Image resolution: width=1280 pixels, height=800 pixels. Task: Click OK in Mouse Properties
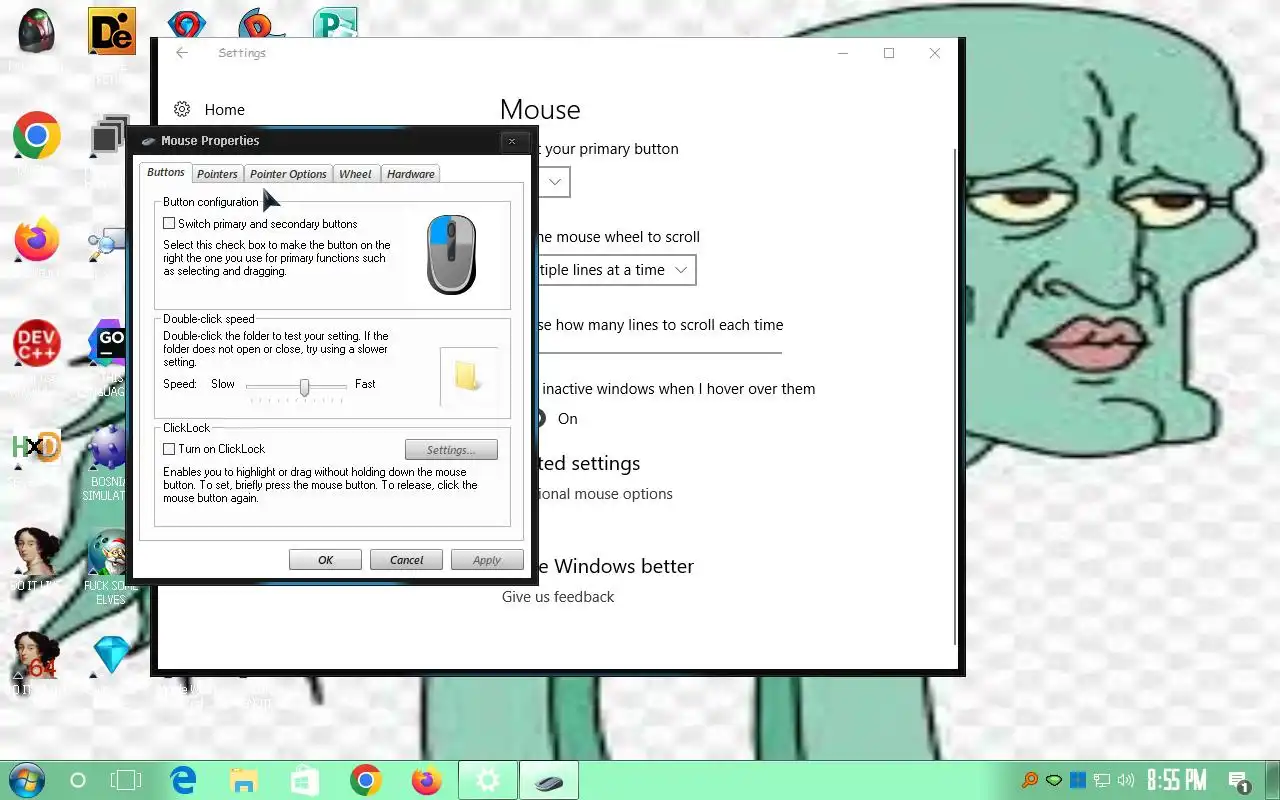[325, 560]
